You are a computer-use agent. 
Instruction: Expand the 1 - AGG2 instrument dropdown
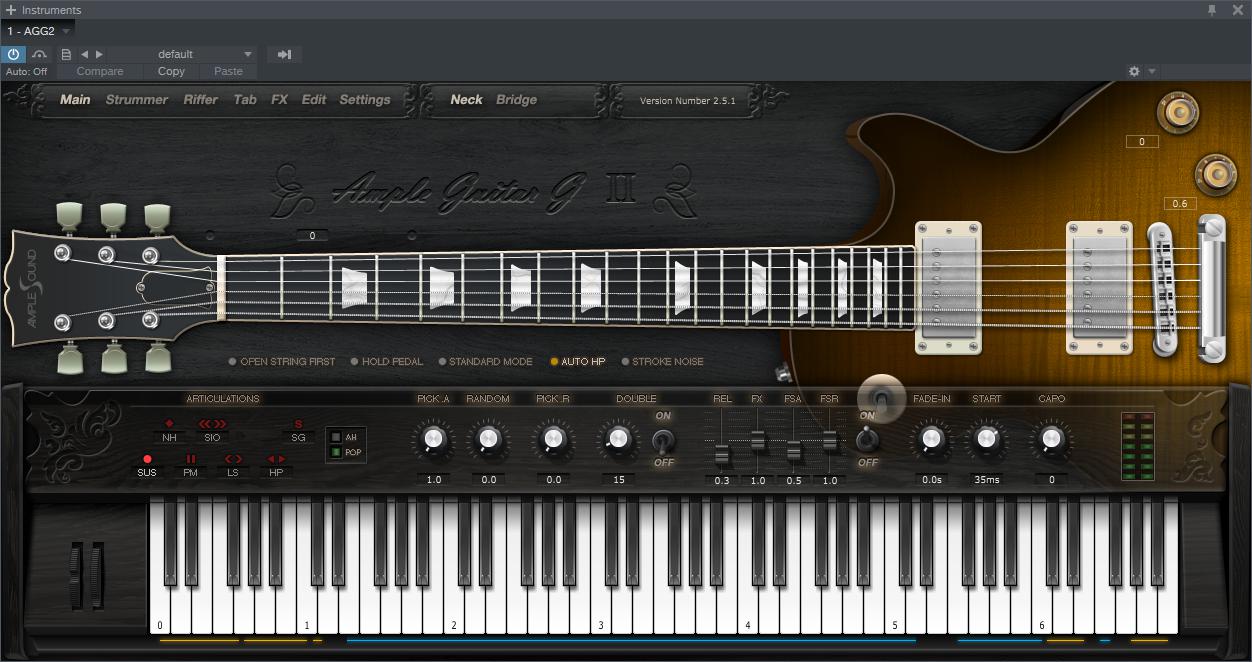[66, 31]
